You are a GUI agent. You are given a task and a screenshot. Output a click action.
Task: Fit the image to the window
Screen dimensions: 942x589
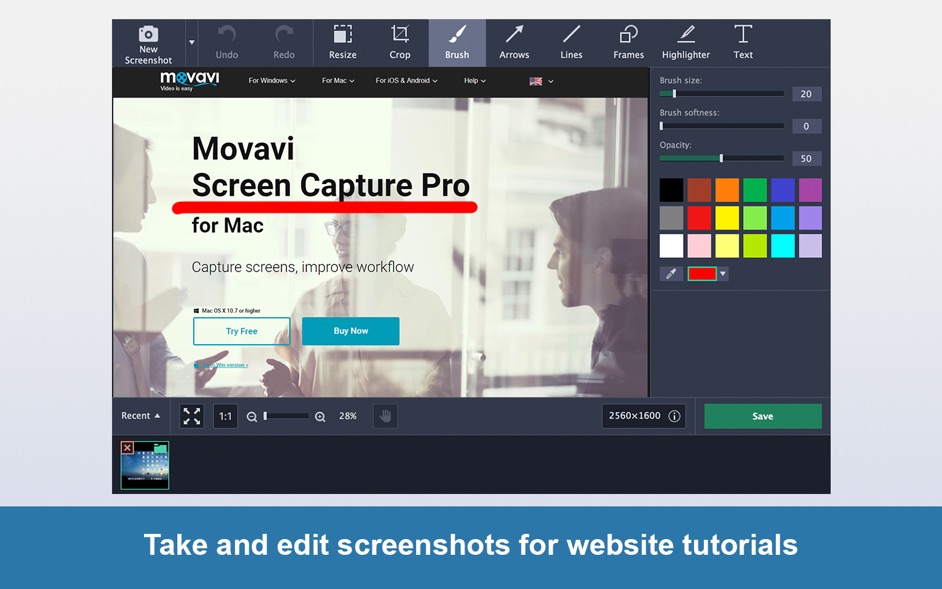click(192, 416)
